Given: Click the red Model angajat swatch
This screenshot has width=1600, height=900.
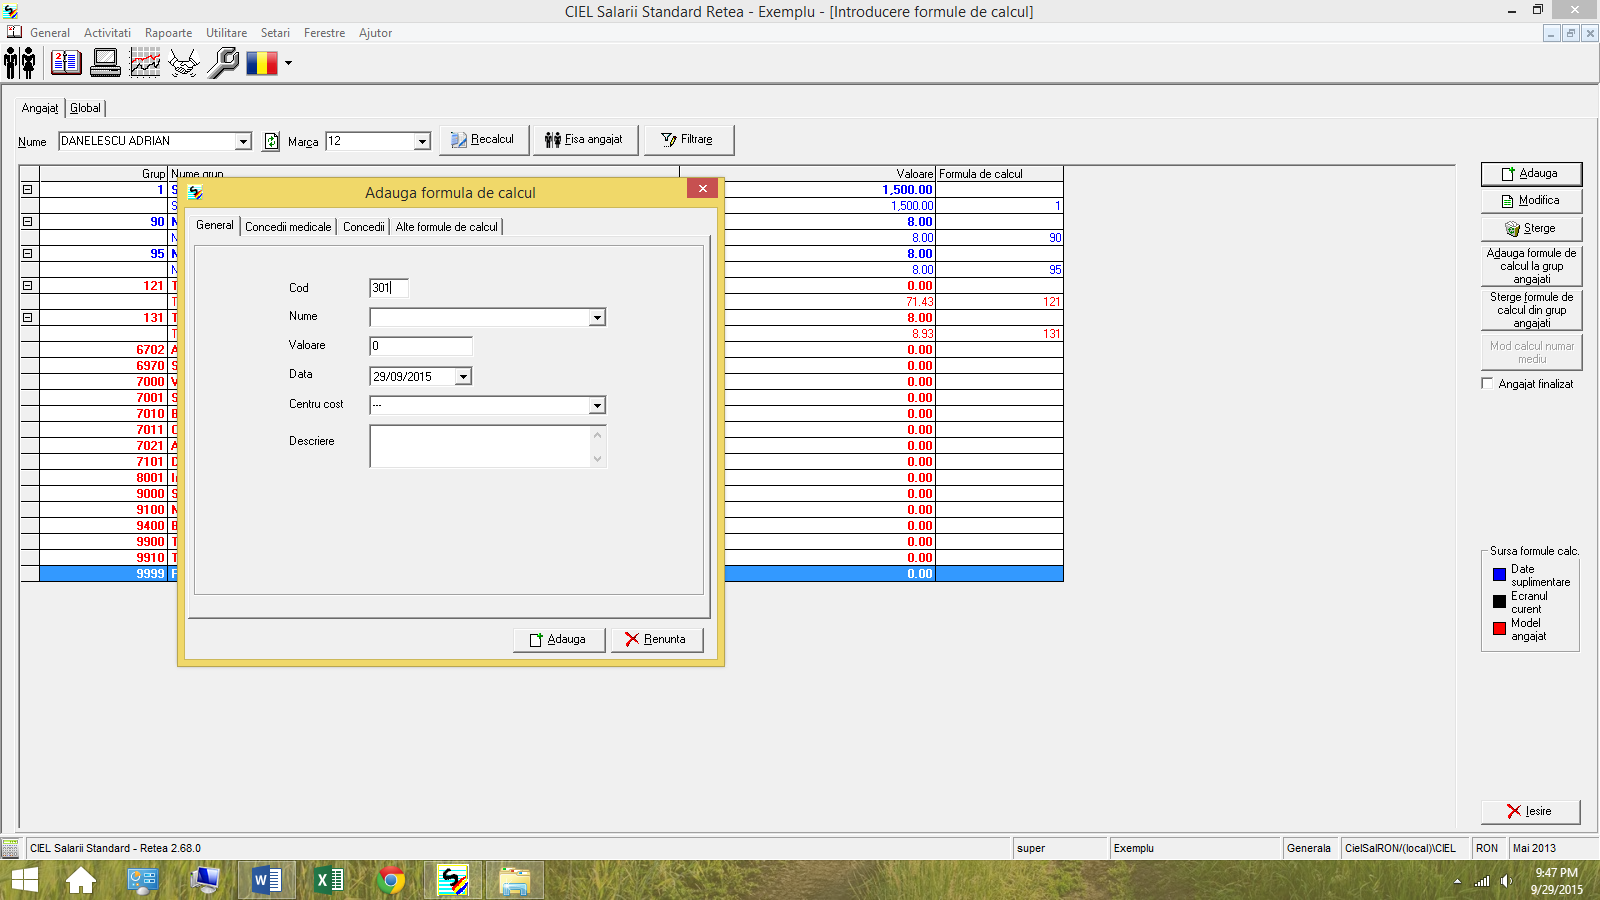Looking at the screenshot, I should click(1499, 629).
